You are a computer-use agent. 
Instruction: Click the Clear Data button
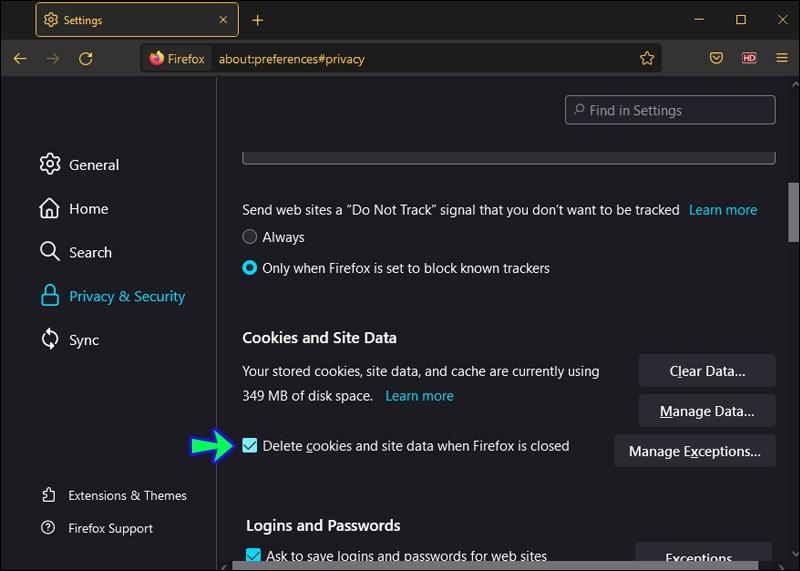click(x=707, y=371)
